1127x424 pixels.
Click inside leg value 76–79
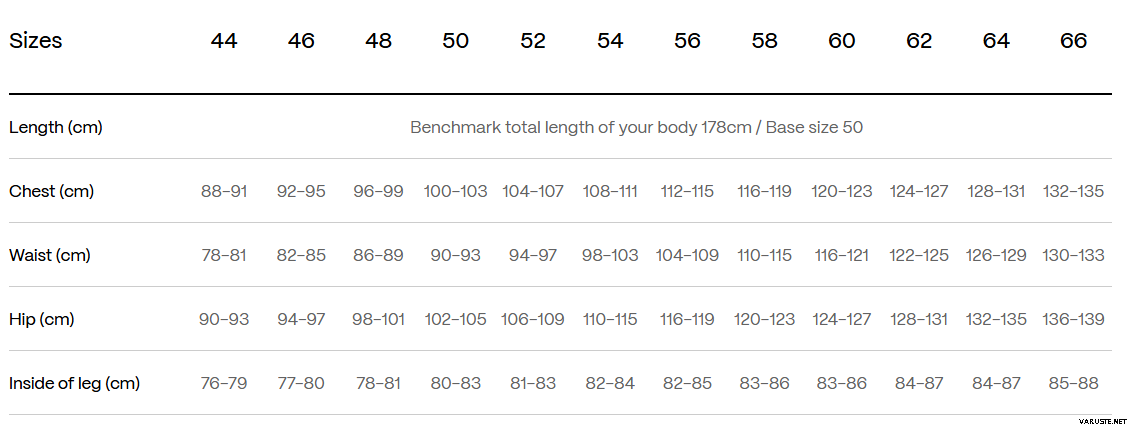click(224, 383)
